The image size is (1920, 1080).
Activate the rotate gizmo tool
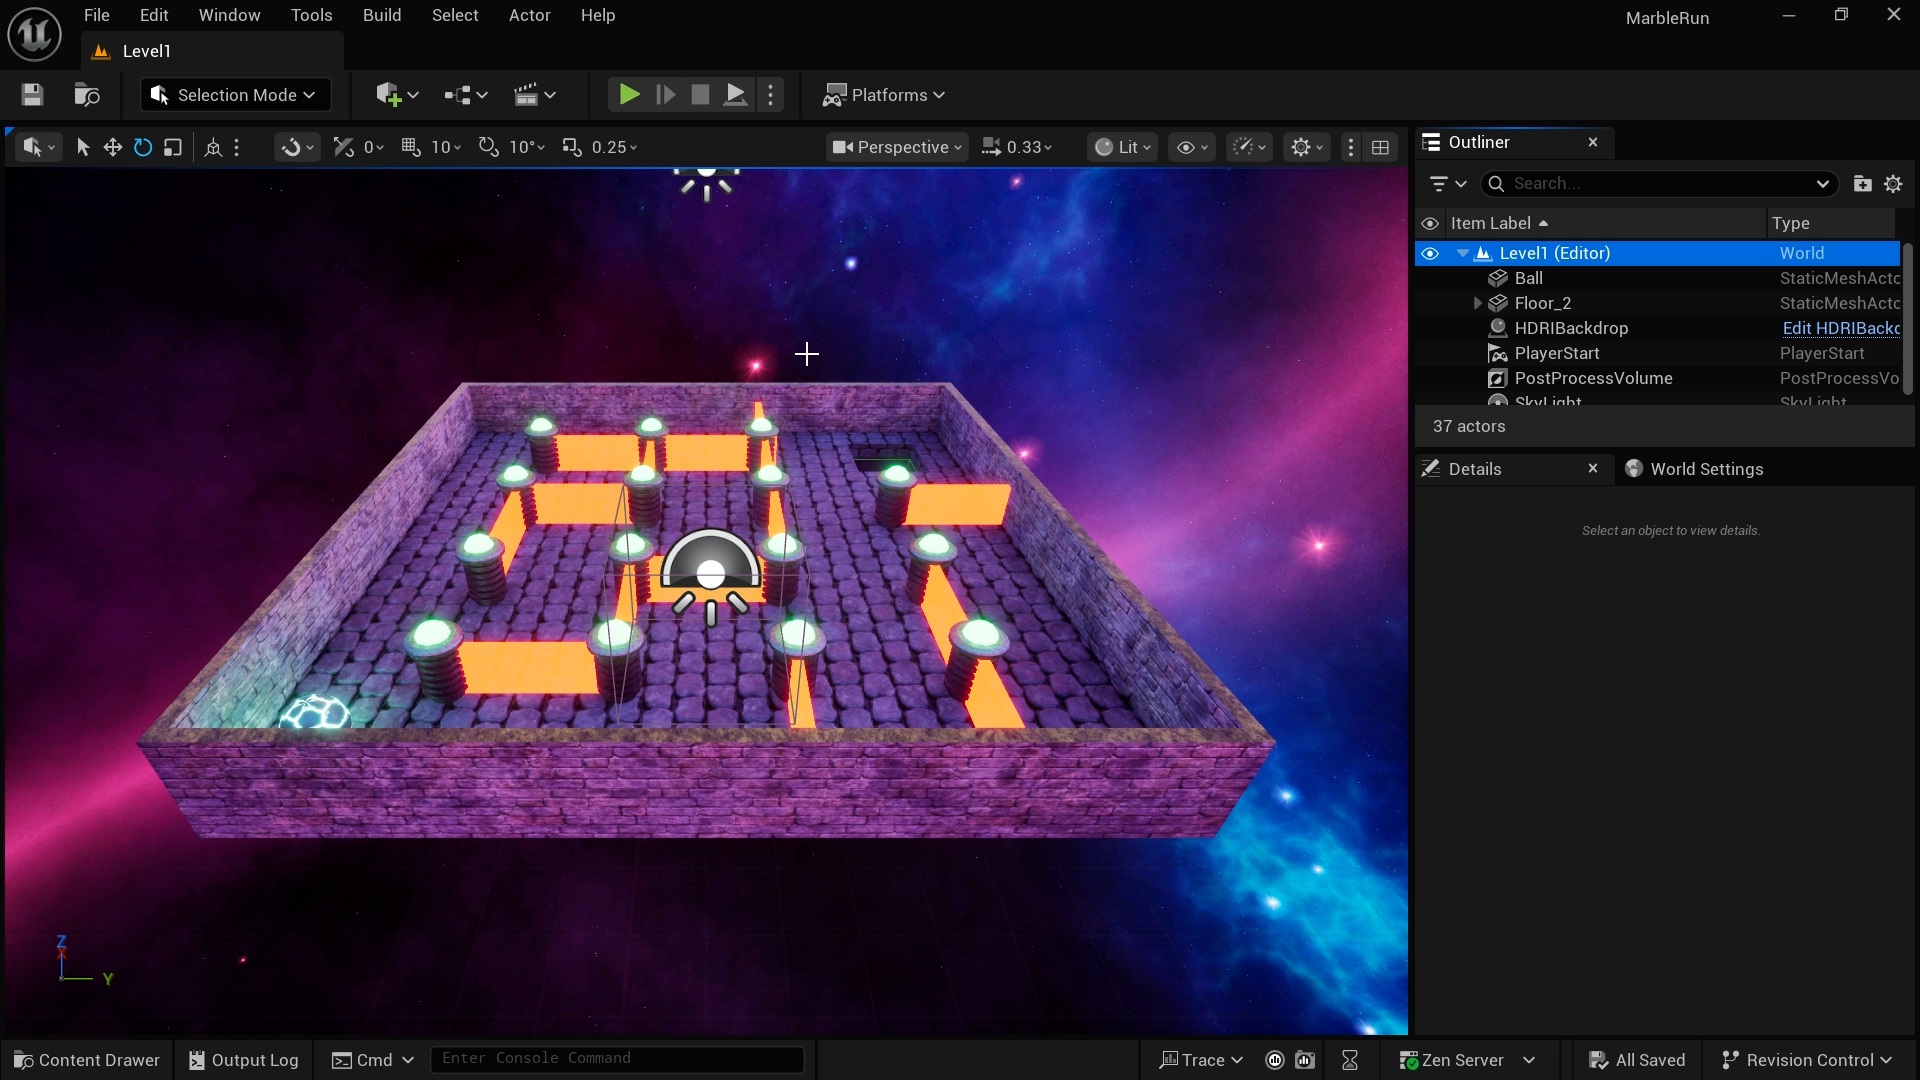pyautogui.click(x=143, y=147)
